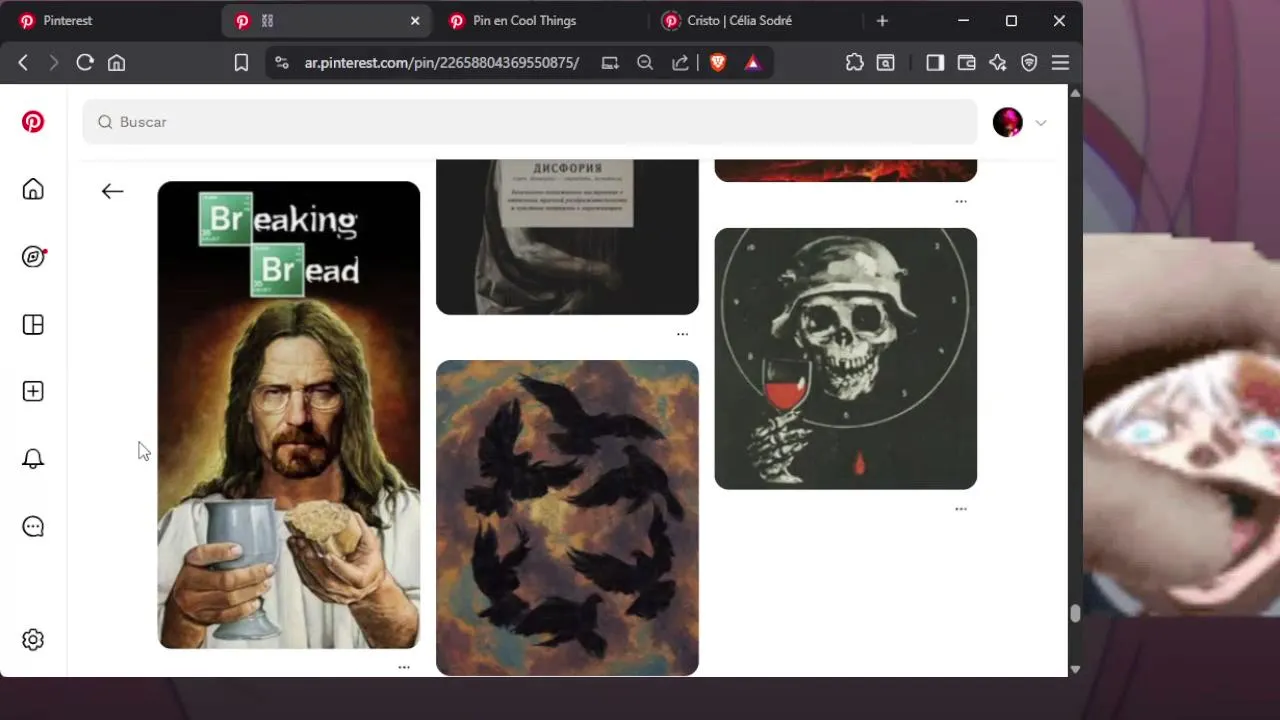Click the page vertical scrollbar thumb
This screenshot has height=720, width=1280.
tap(1075, 613)
